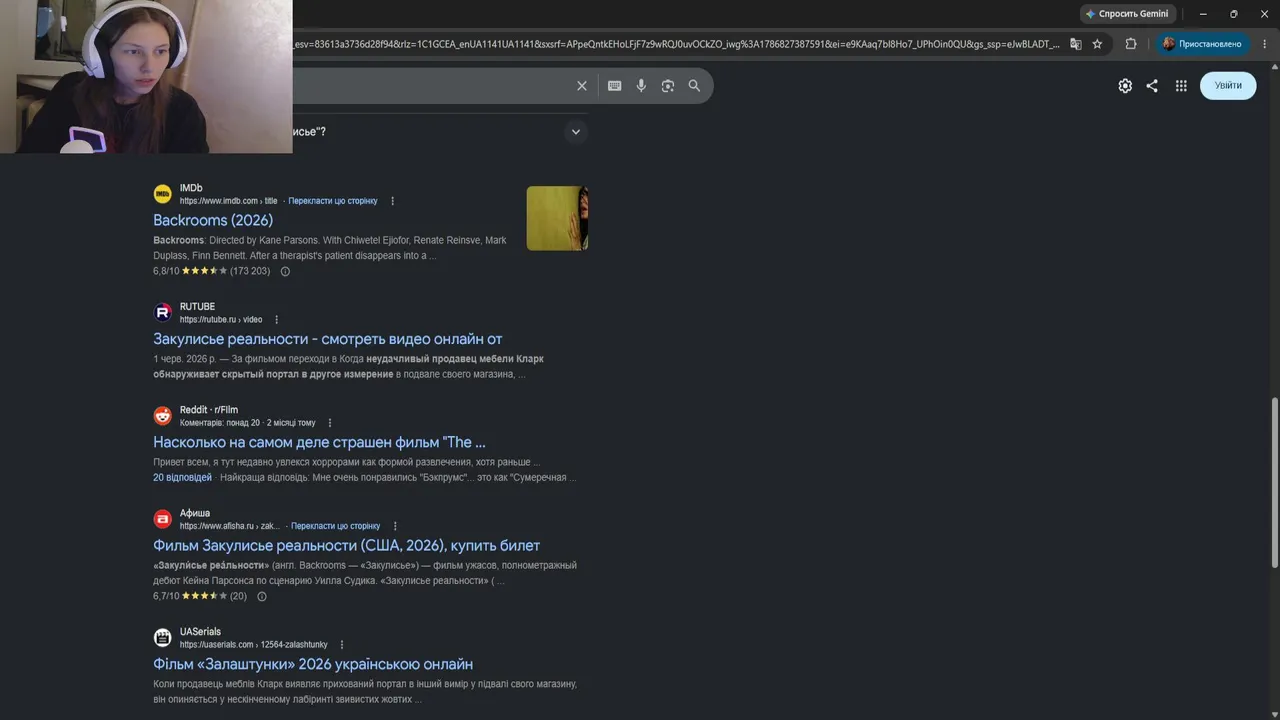1280x720 pixels.
Task: Open the Приостановлено profile button
Action: (x=1202, y=44)
